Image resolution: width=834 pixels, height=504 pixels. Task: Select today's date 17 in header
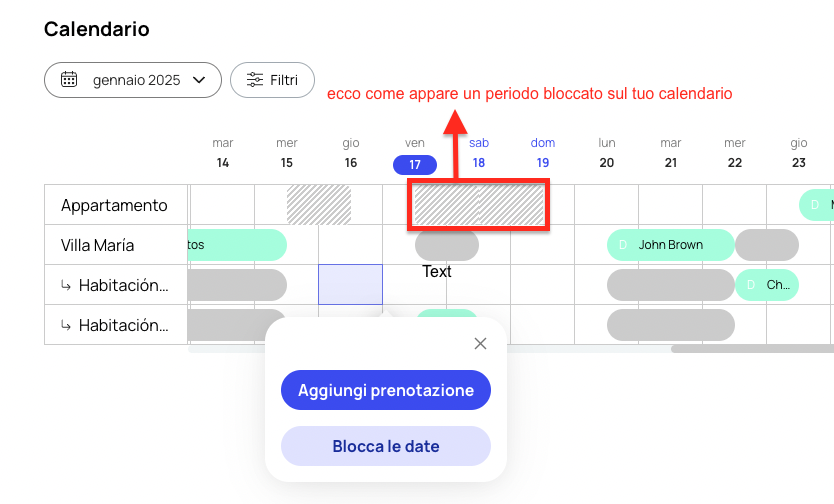click(x=415, y=165)
